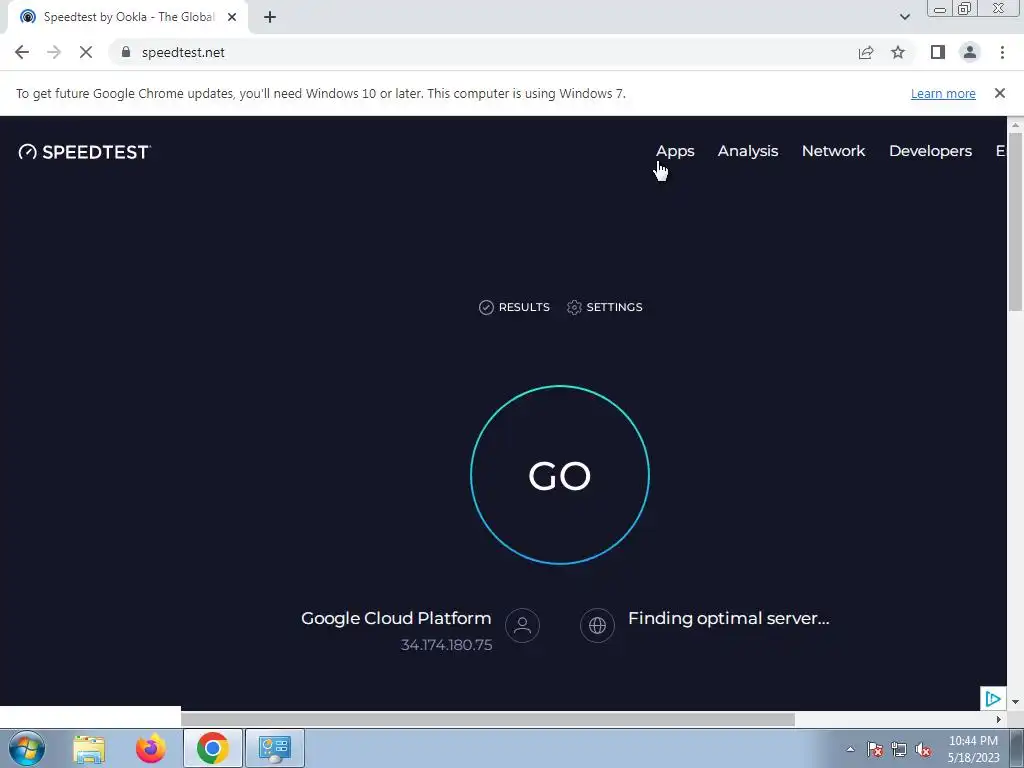Open speedtest SETTINGS
Image resolution: width=1024 pixels, height=768 pixels.
tap(605, 307)
